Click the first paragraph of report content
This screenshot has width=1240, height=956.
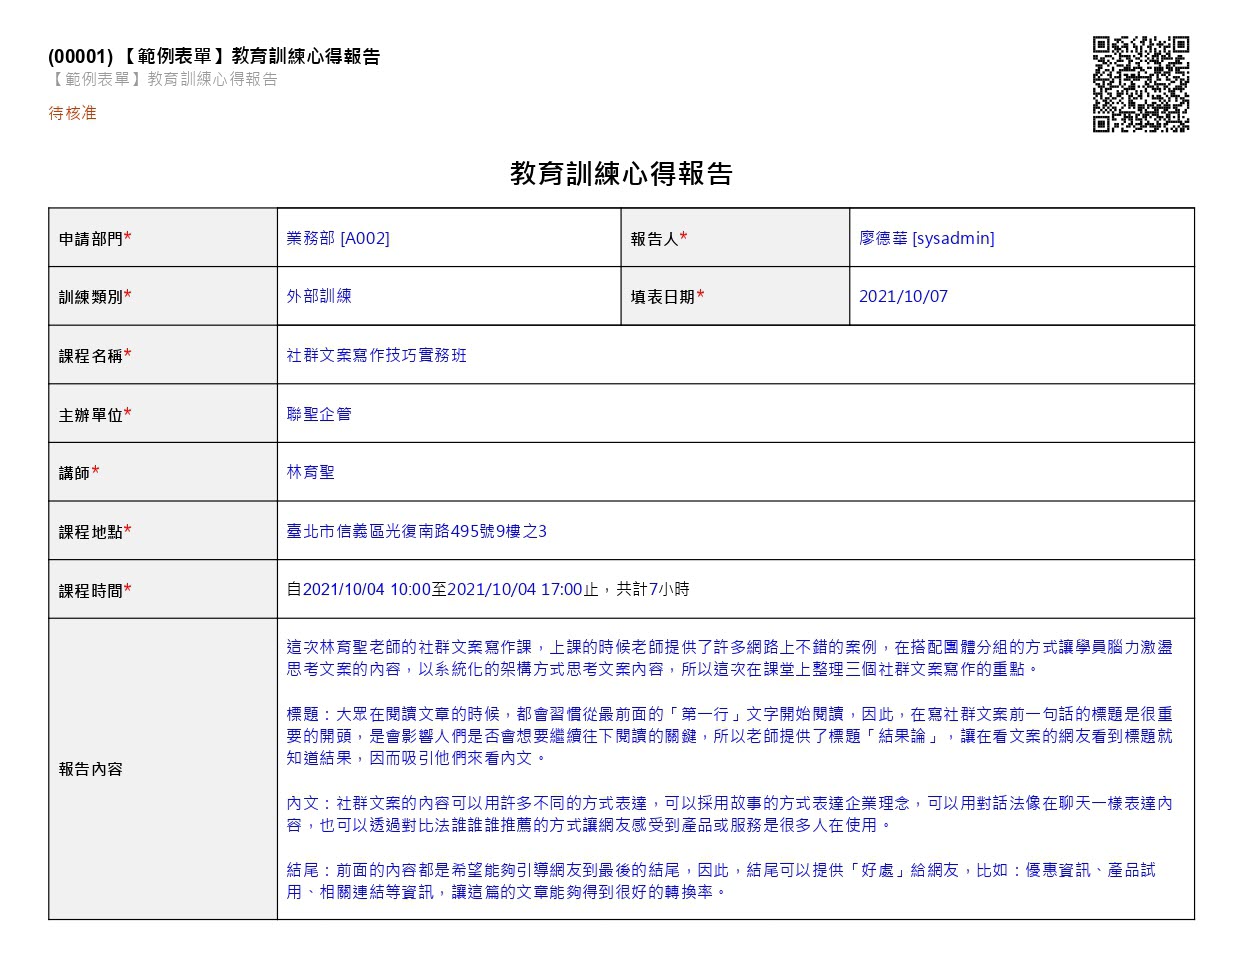coord(729,658)
